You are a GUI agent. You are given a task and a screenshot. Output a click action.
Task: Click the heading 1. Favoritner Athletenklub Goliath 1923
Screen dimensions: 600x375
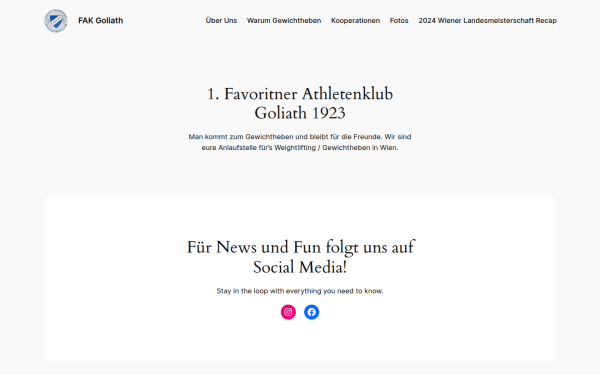(300, 104)
